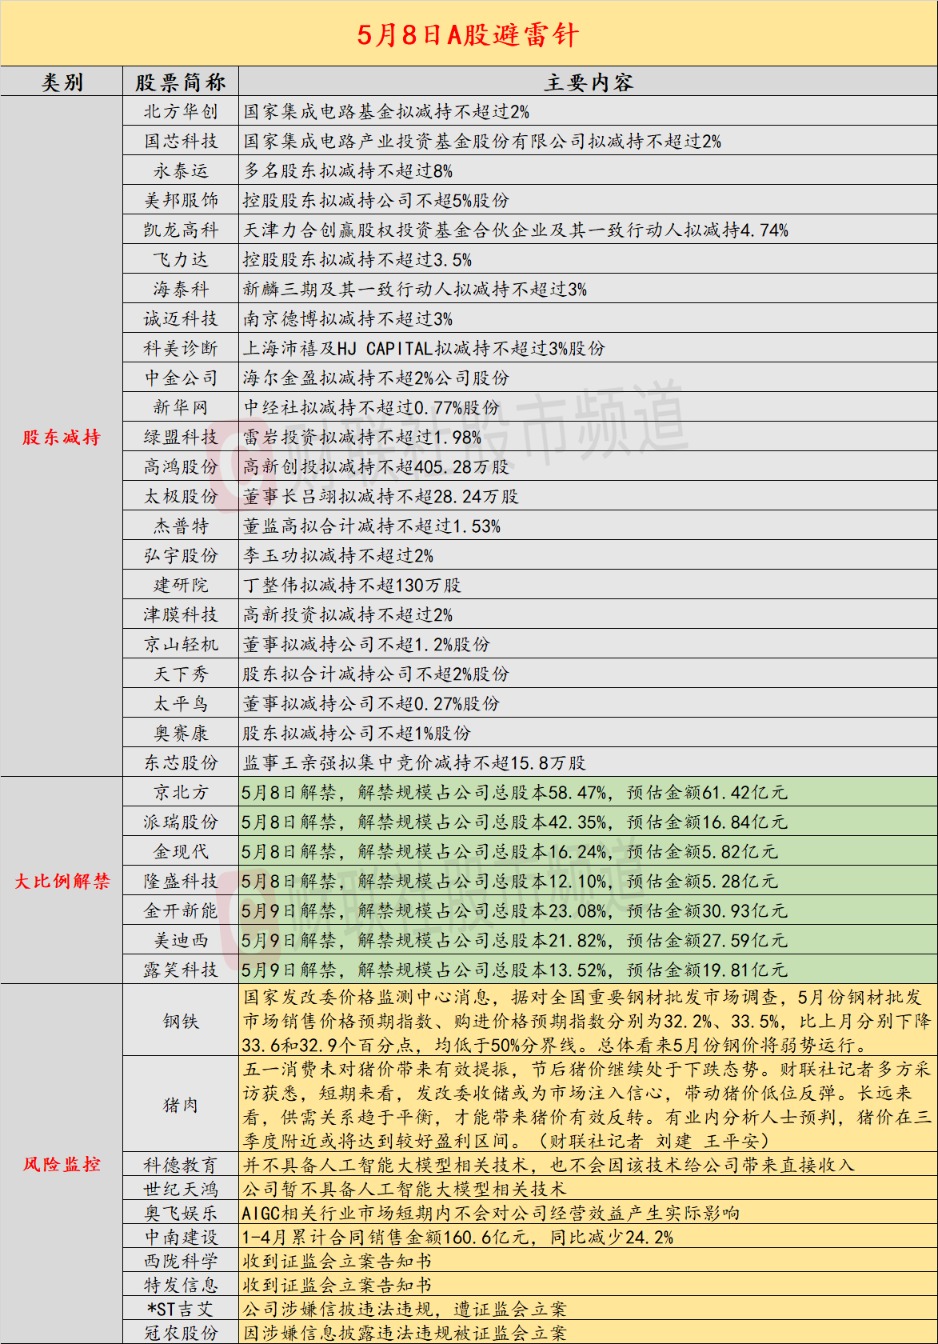This screenshot has width=938, height=1344.
Task: Select the 京北方 unlock details cell
Action: pos(588,792)
